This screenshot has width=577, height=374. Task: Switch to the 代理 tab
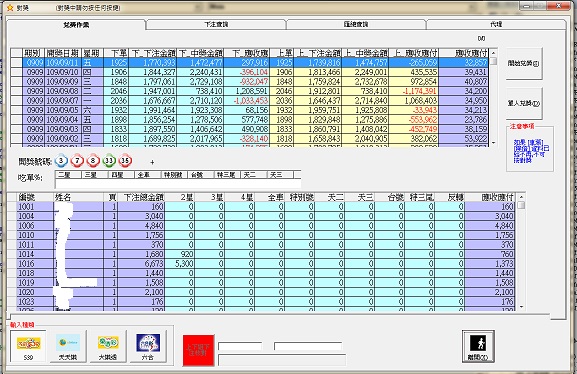(x=496, y=24)
